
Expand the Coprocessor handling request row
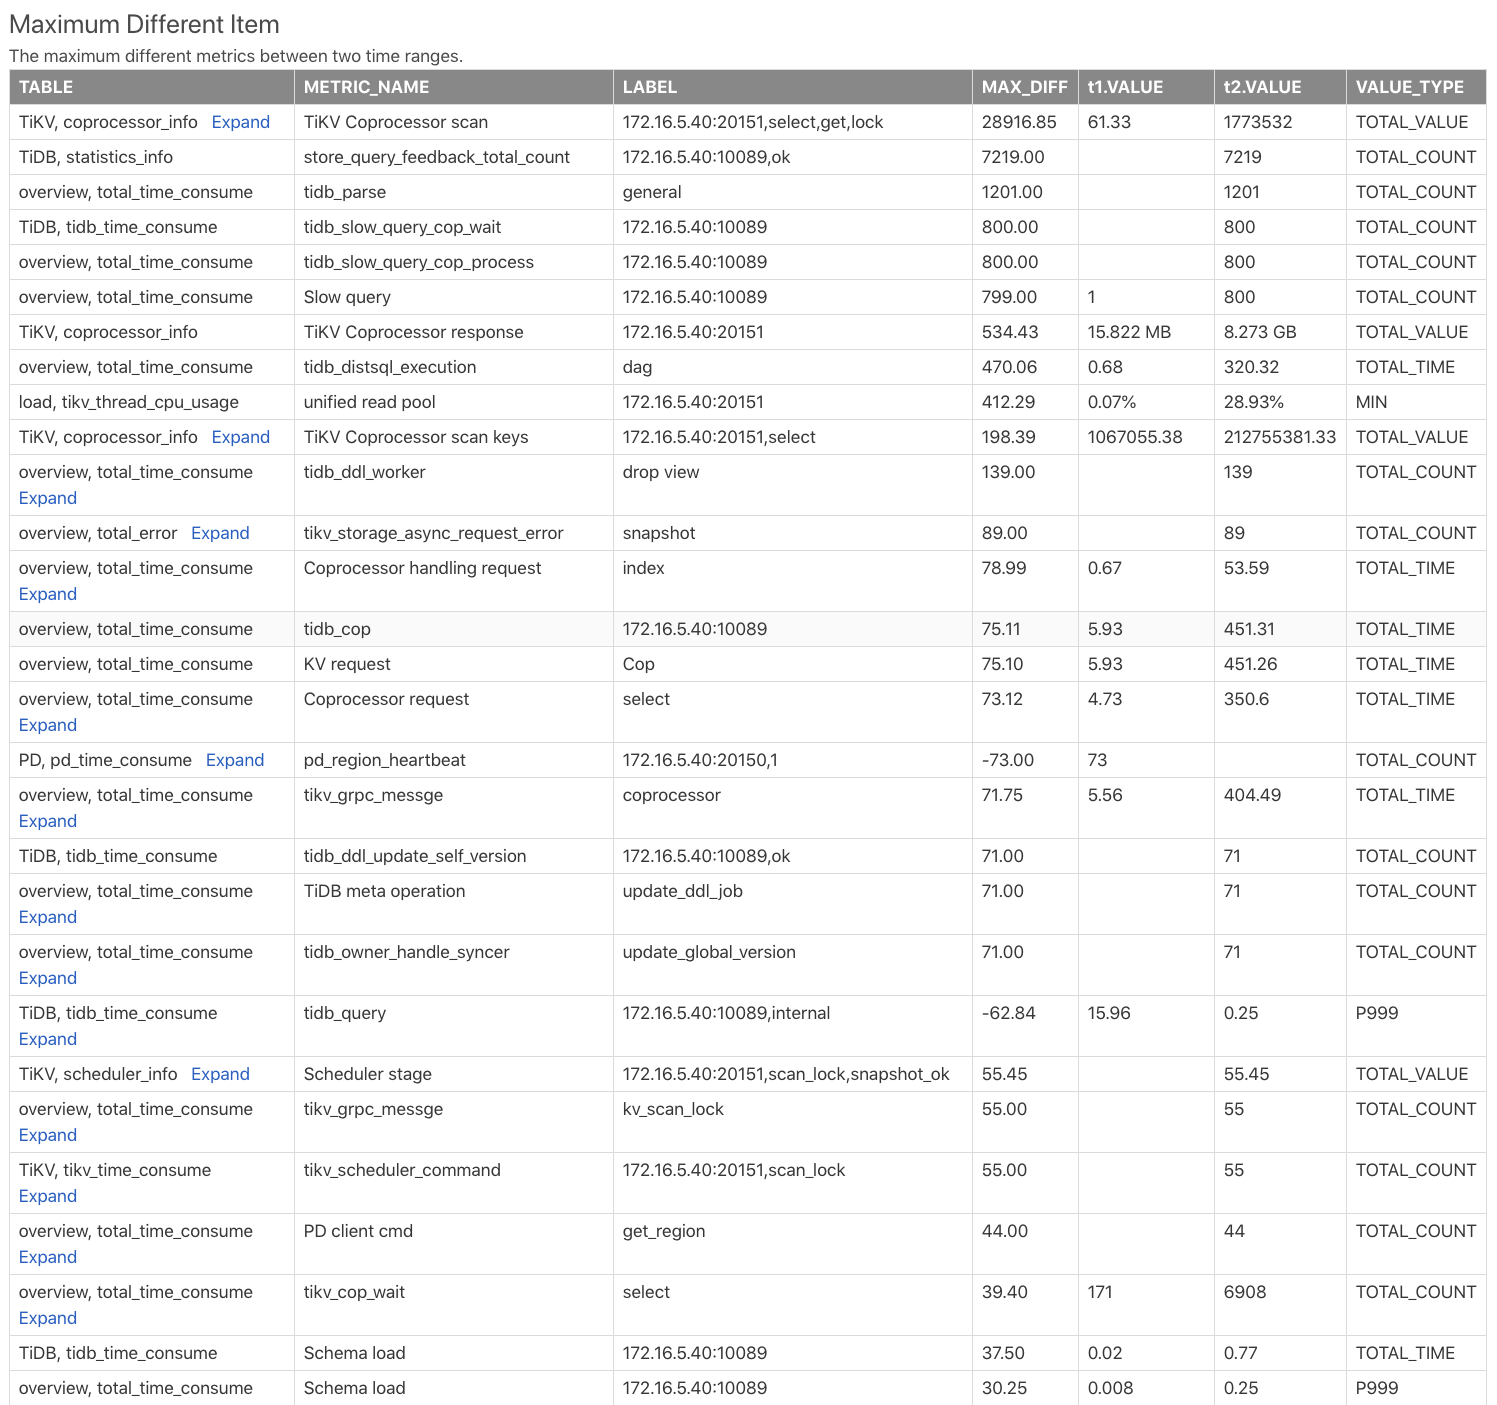pos(48,594)
